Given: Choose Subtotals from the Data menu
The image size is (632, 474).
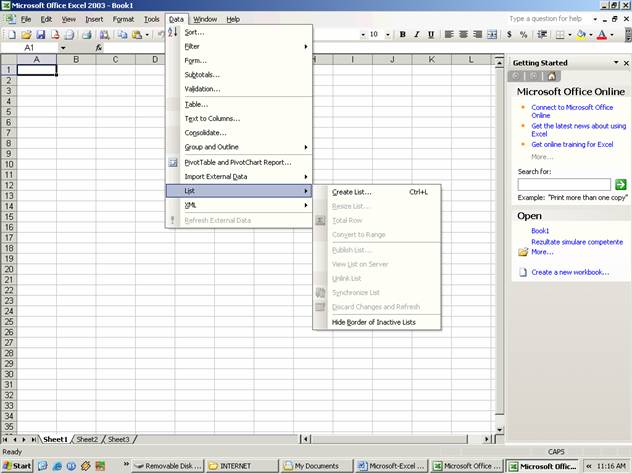Looking at the screenshot, I should tap(239, 75).
